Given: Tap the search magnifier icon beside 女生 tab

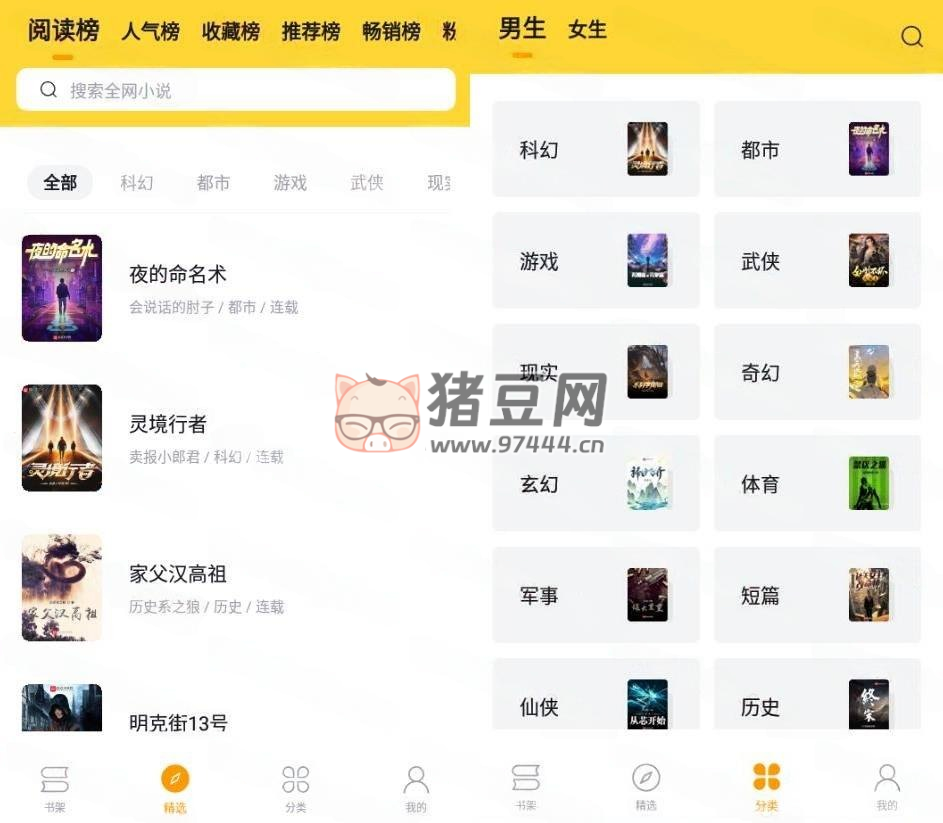Looking at the screenshot, I should (x=911, y=37).
